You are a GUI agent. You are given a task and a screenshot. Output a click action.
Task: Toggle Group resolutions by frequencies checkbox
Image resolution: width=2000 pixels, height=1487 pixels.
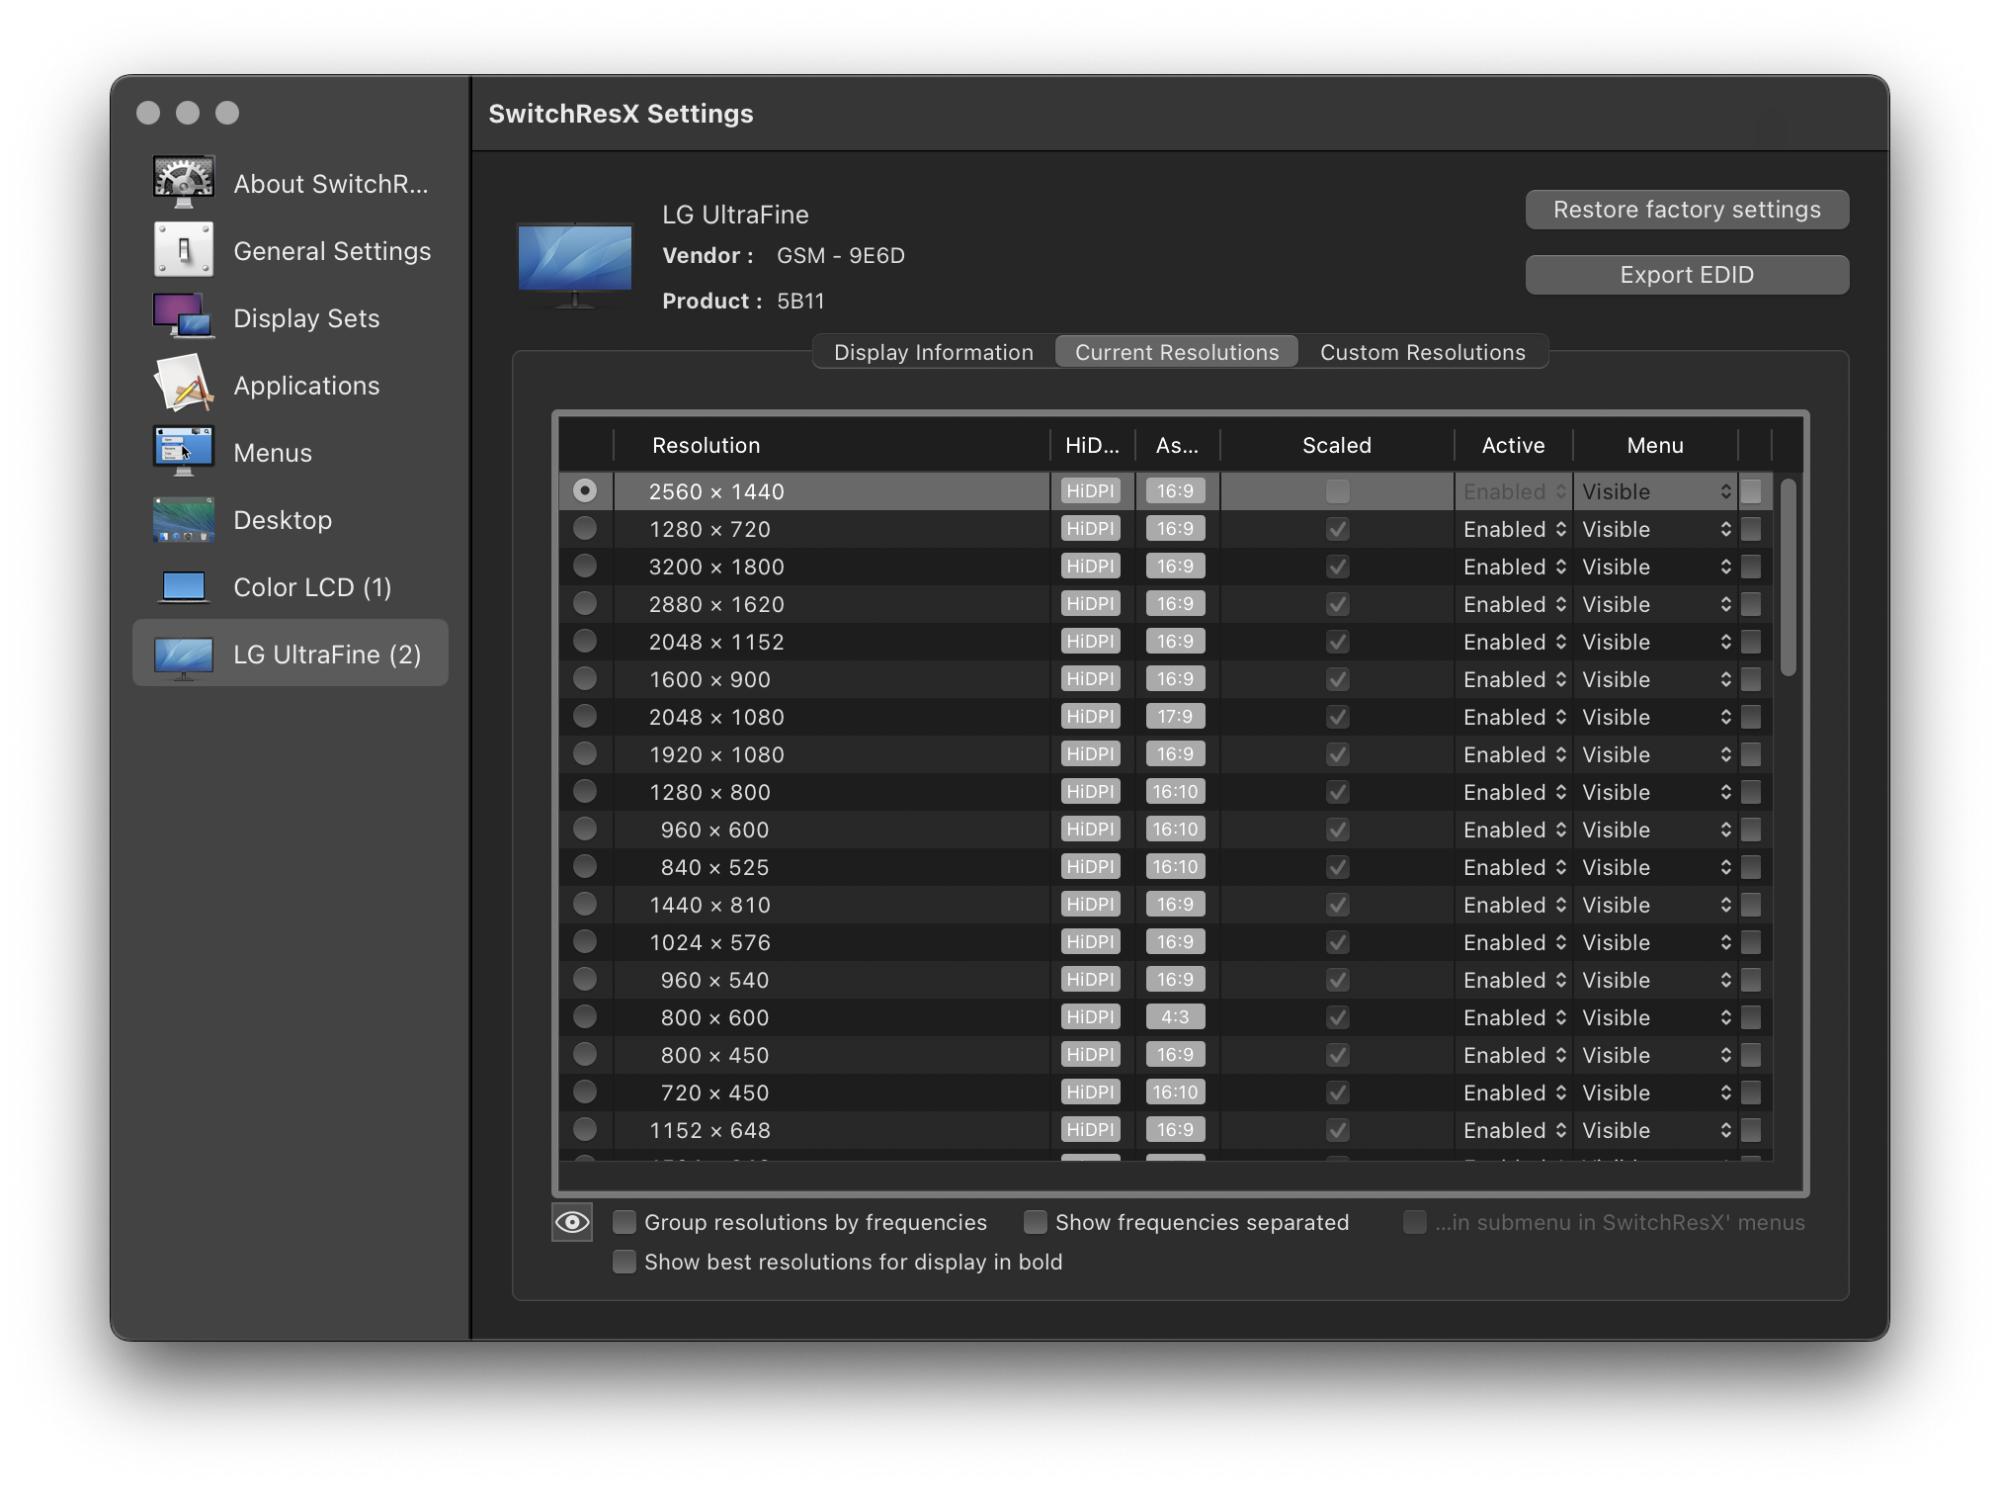point(624,1221)
